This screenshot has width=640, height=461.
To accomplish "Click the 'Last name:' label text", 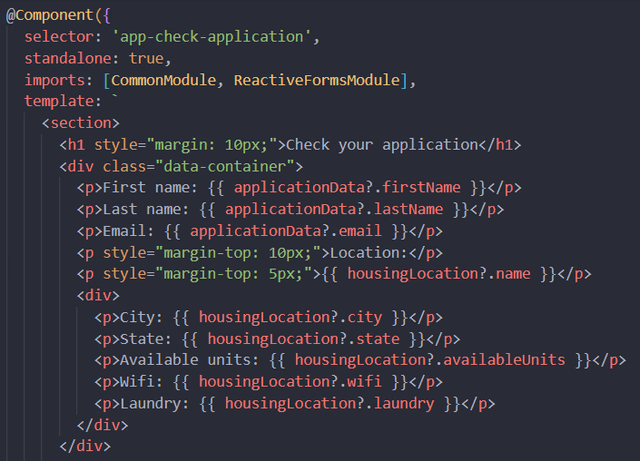I will [x=146, y=209].
